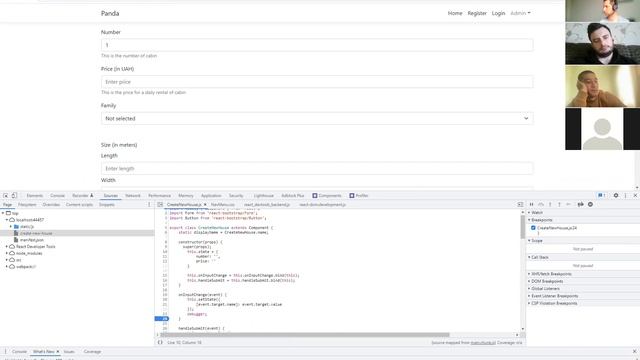Deactivate all breakpoints with the toolbar icon
The height and width of the screenshot is (360, 640).
click(x=580, y=204)
